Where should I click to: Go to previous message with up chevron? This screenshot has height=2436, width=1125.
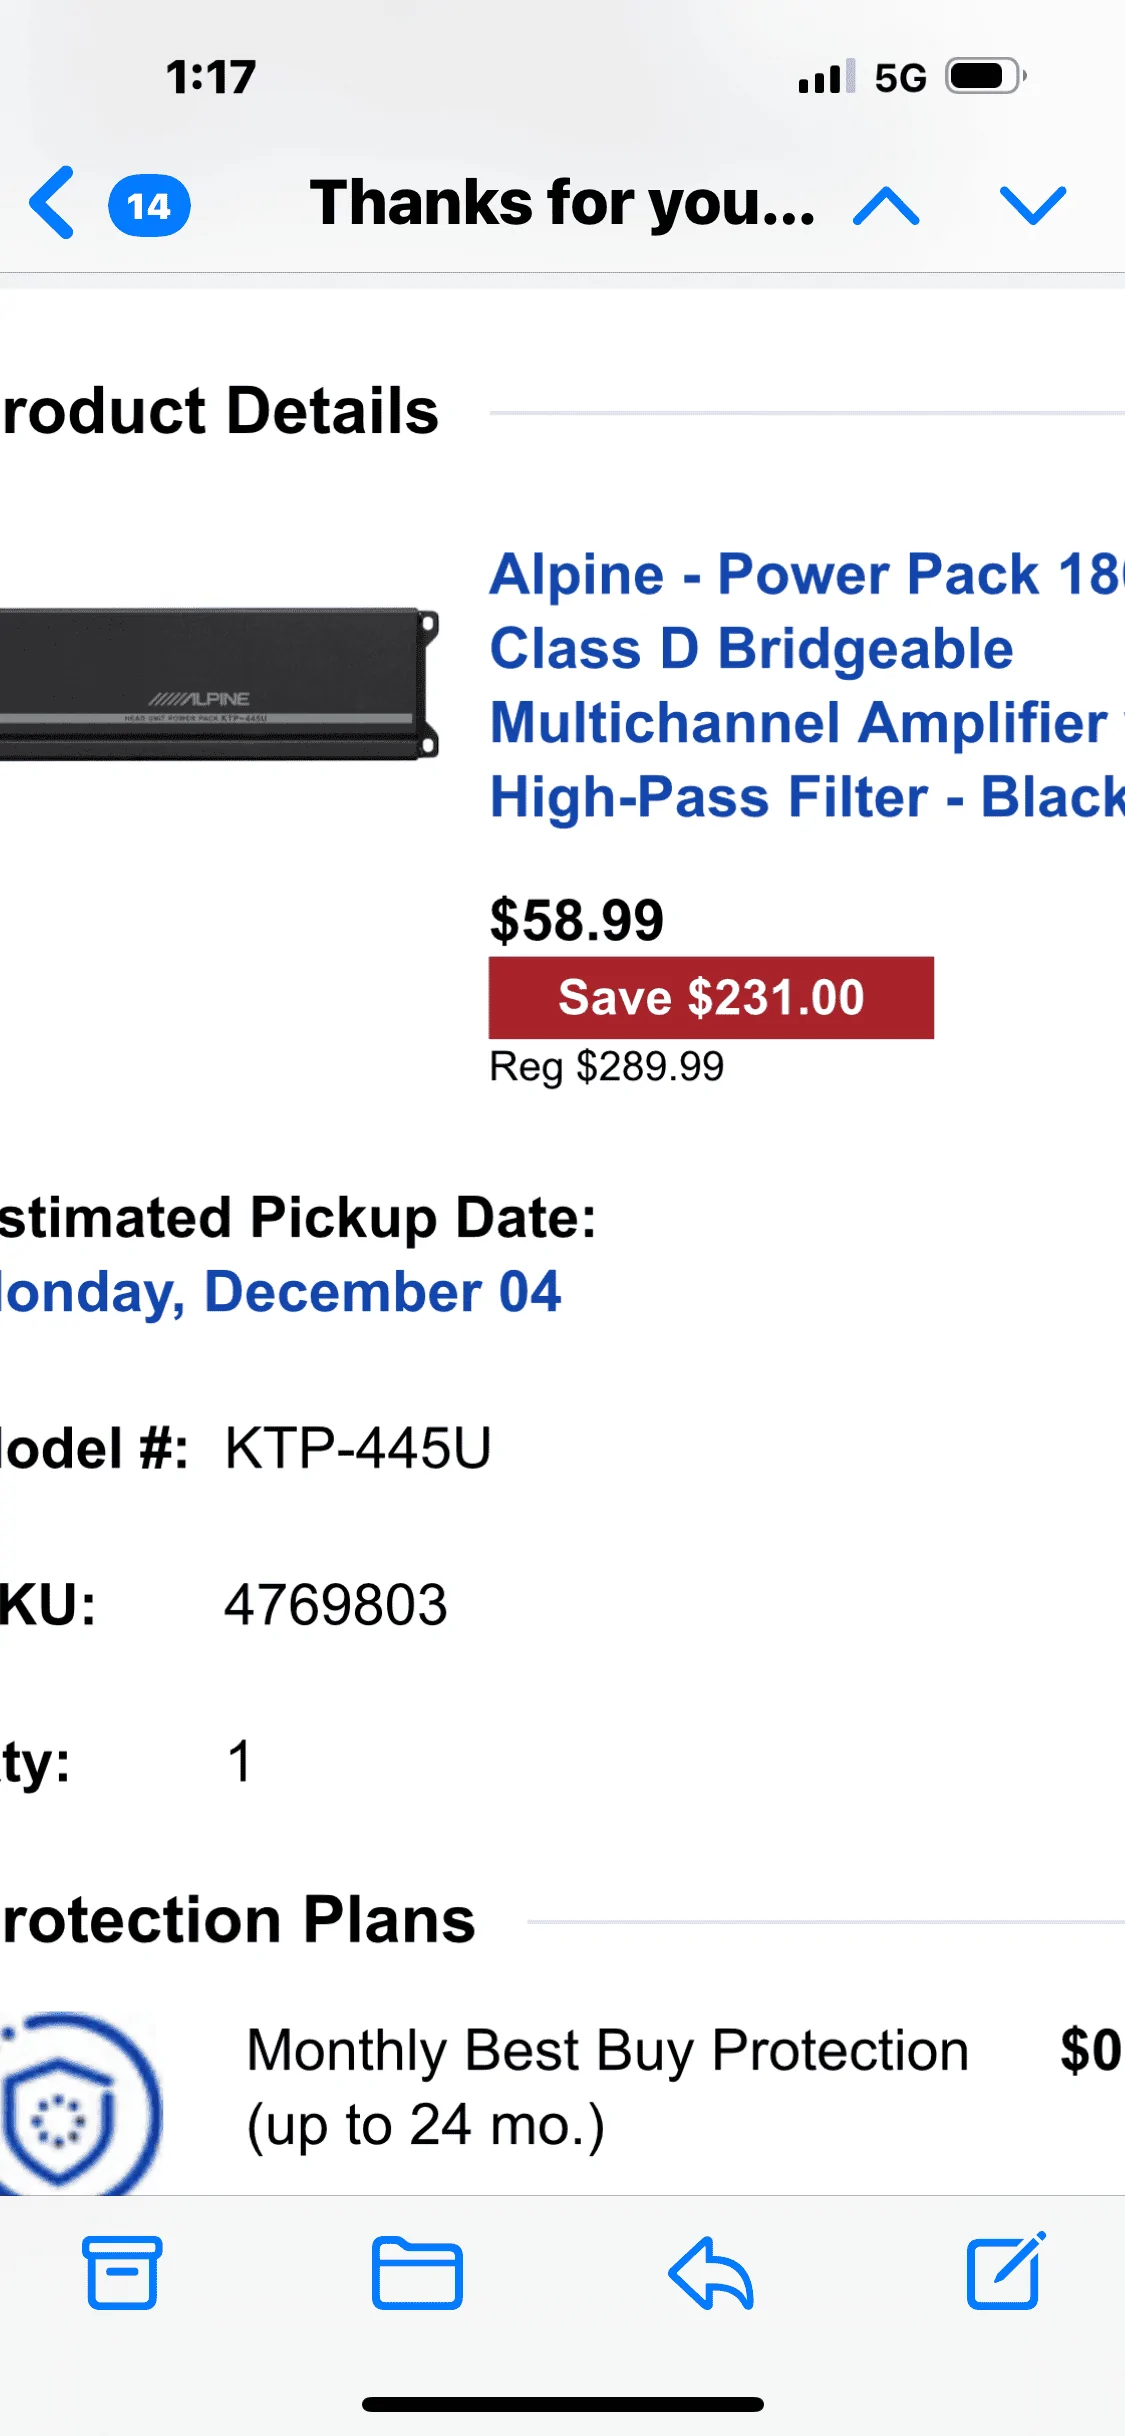click(x=886, y=206)
